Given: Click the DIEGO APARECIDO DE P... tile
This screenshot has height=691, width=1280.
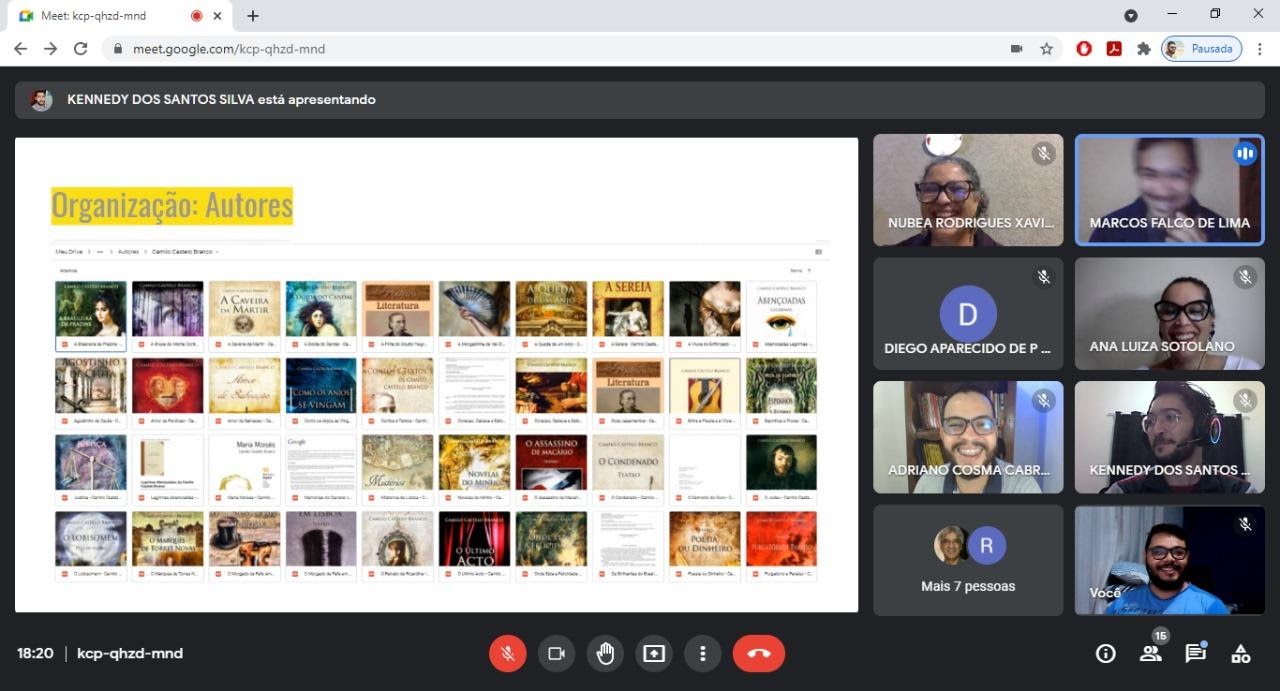Looking at the screenshot, I should pyautogui.click(x=968, y=314).
